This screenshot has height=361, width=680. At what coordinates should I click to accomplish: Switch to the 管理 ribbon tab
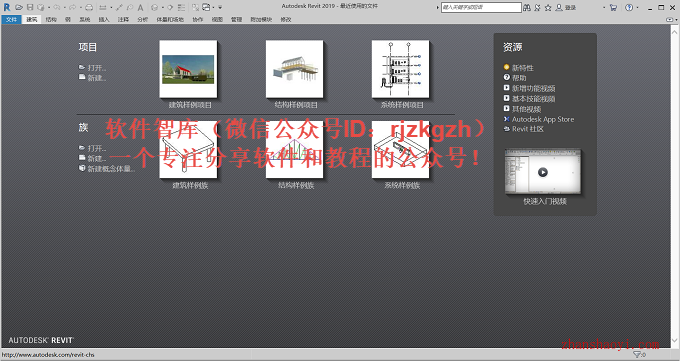236,20
